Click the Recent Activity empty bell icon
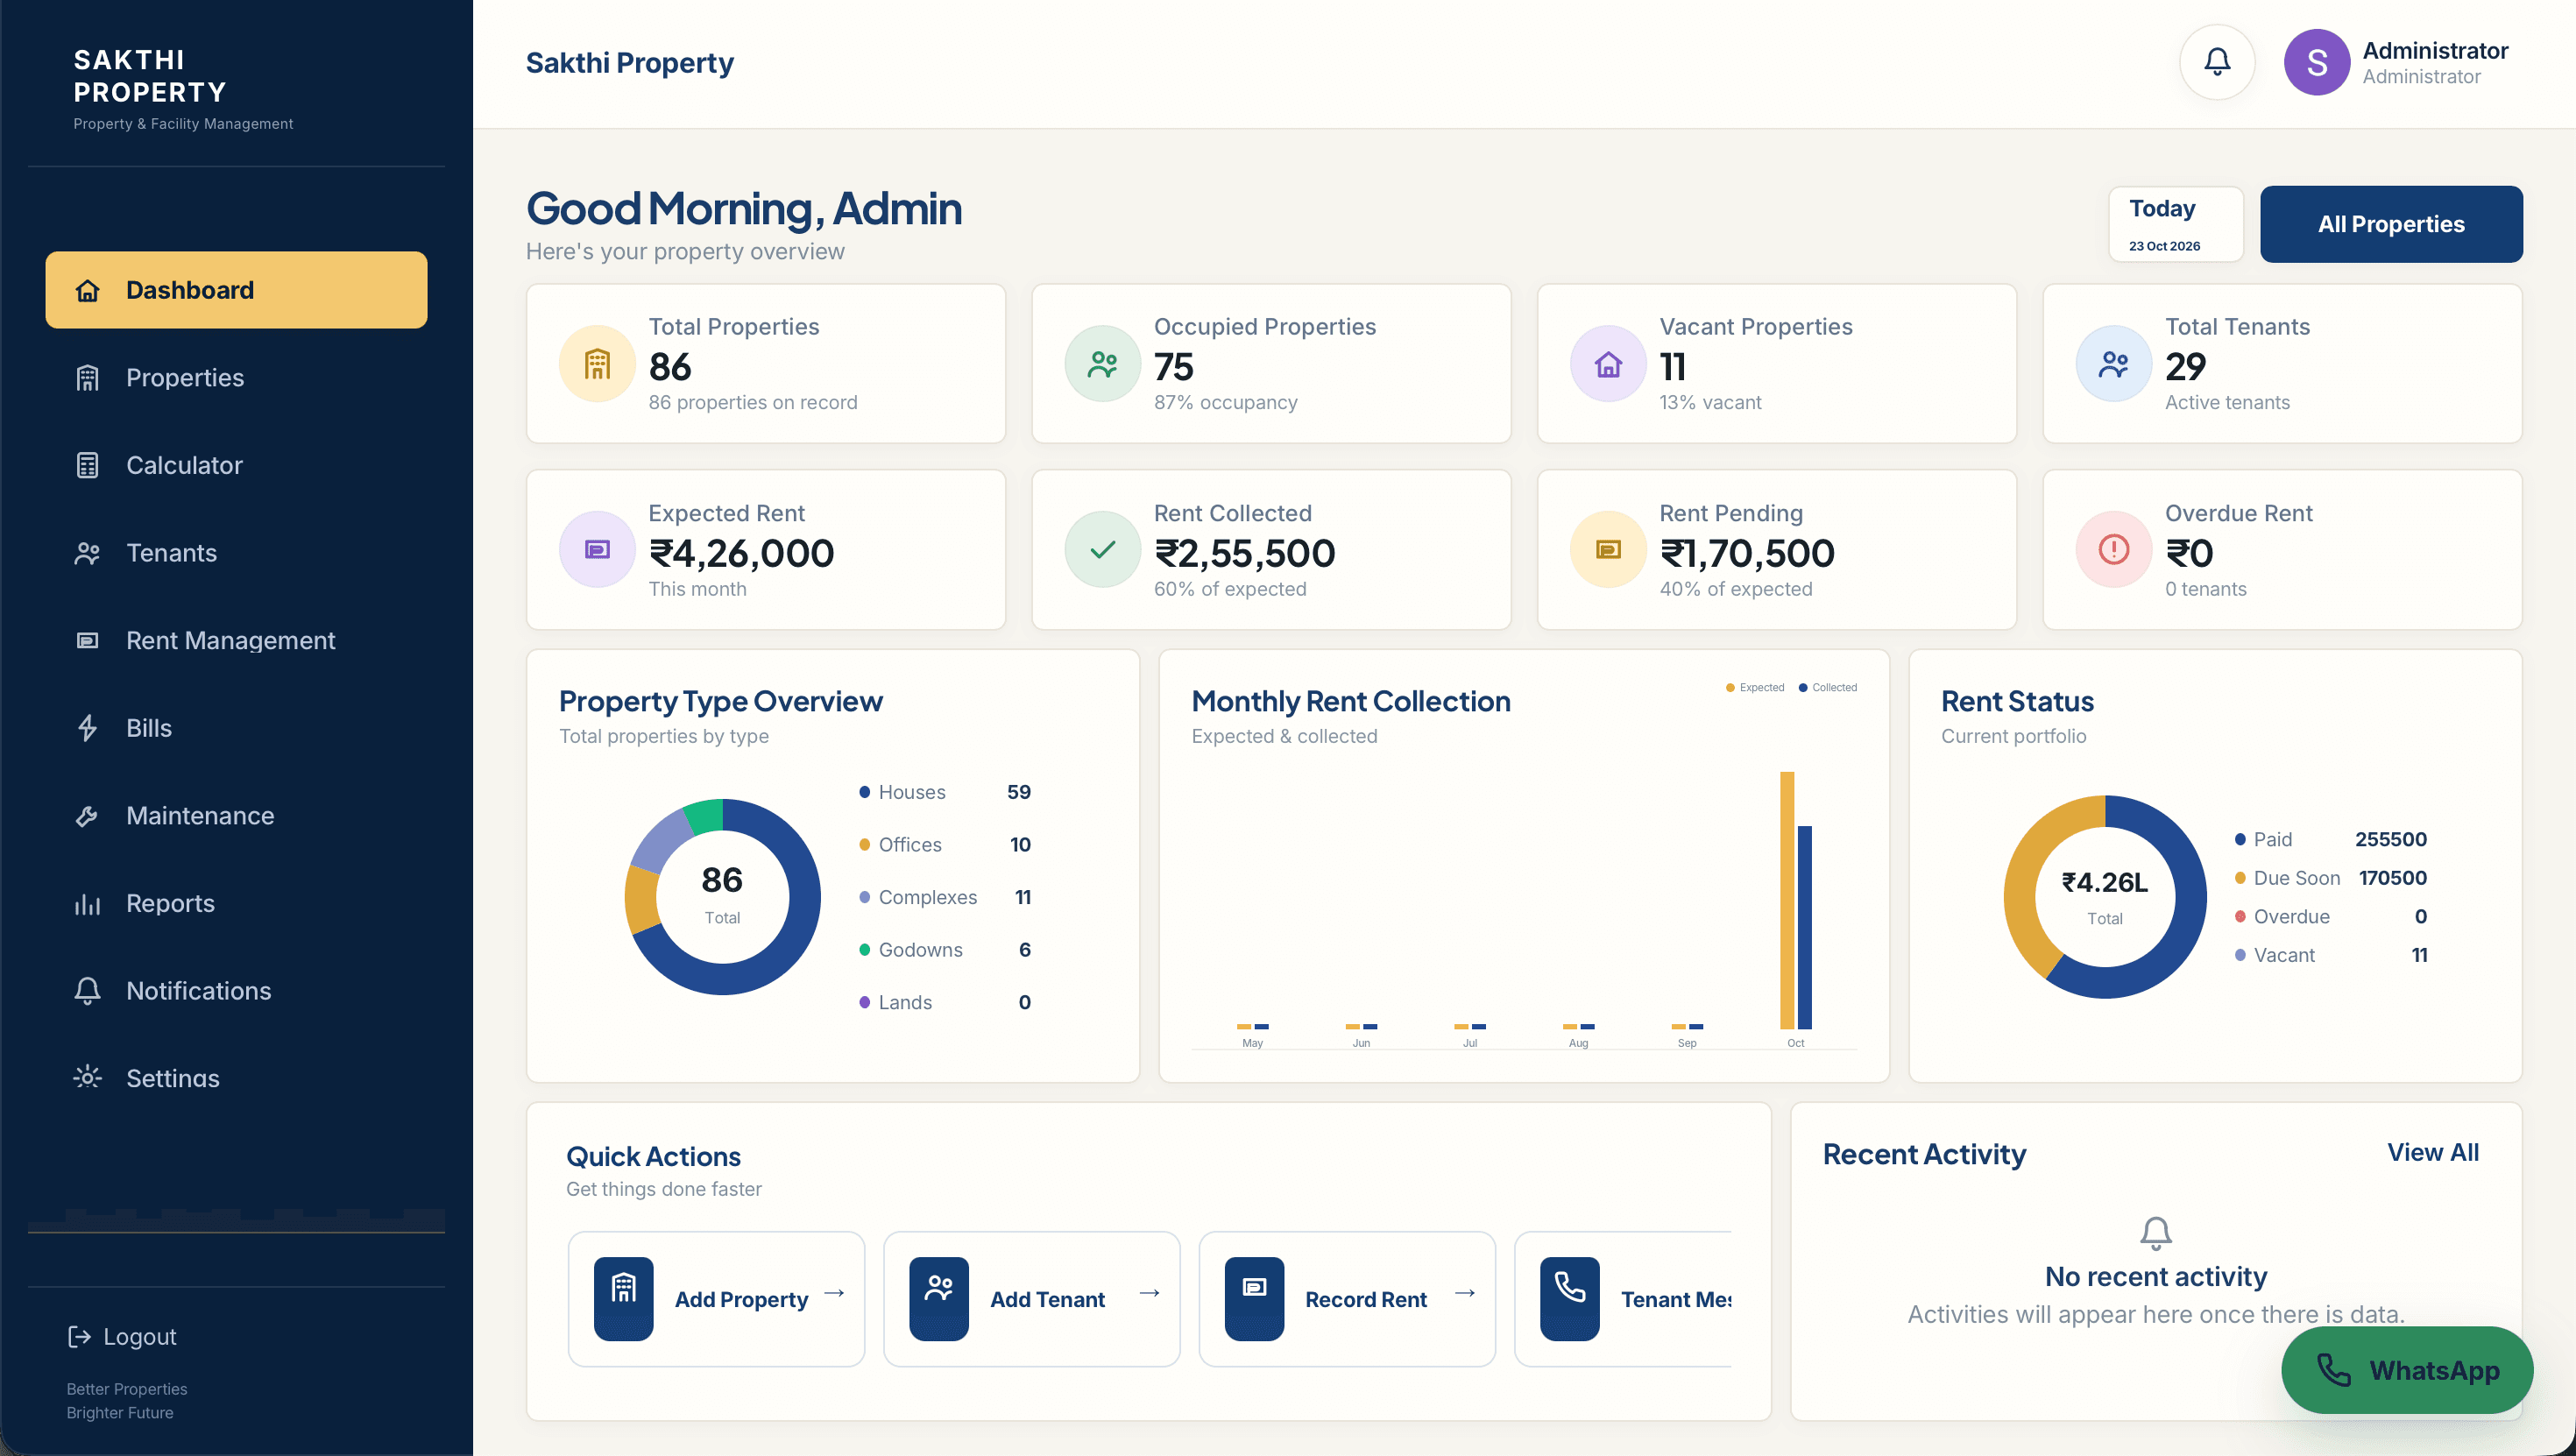2576x1456 pixels. click(x=2156, y=1233)
